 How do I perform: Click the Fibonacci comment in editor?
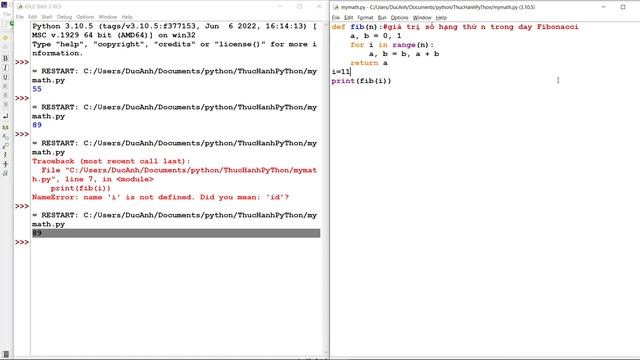coord(480,27)
